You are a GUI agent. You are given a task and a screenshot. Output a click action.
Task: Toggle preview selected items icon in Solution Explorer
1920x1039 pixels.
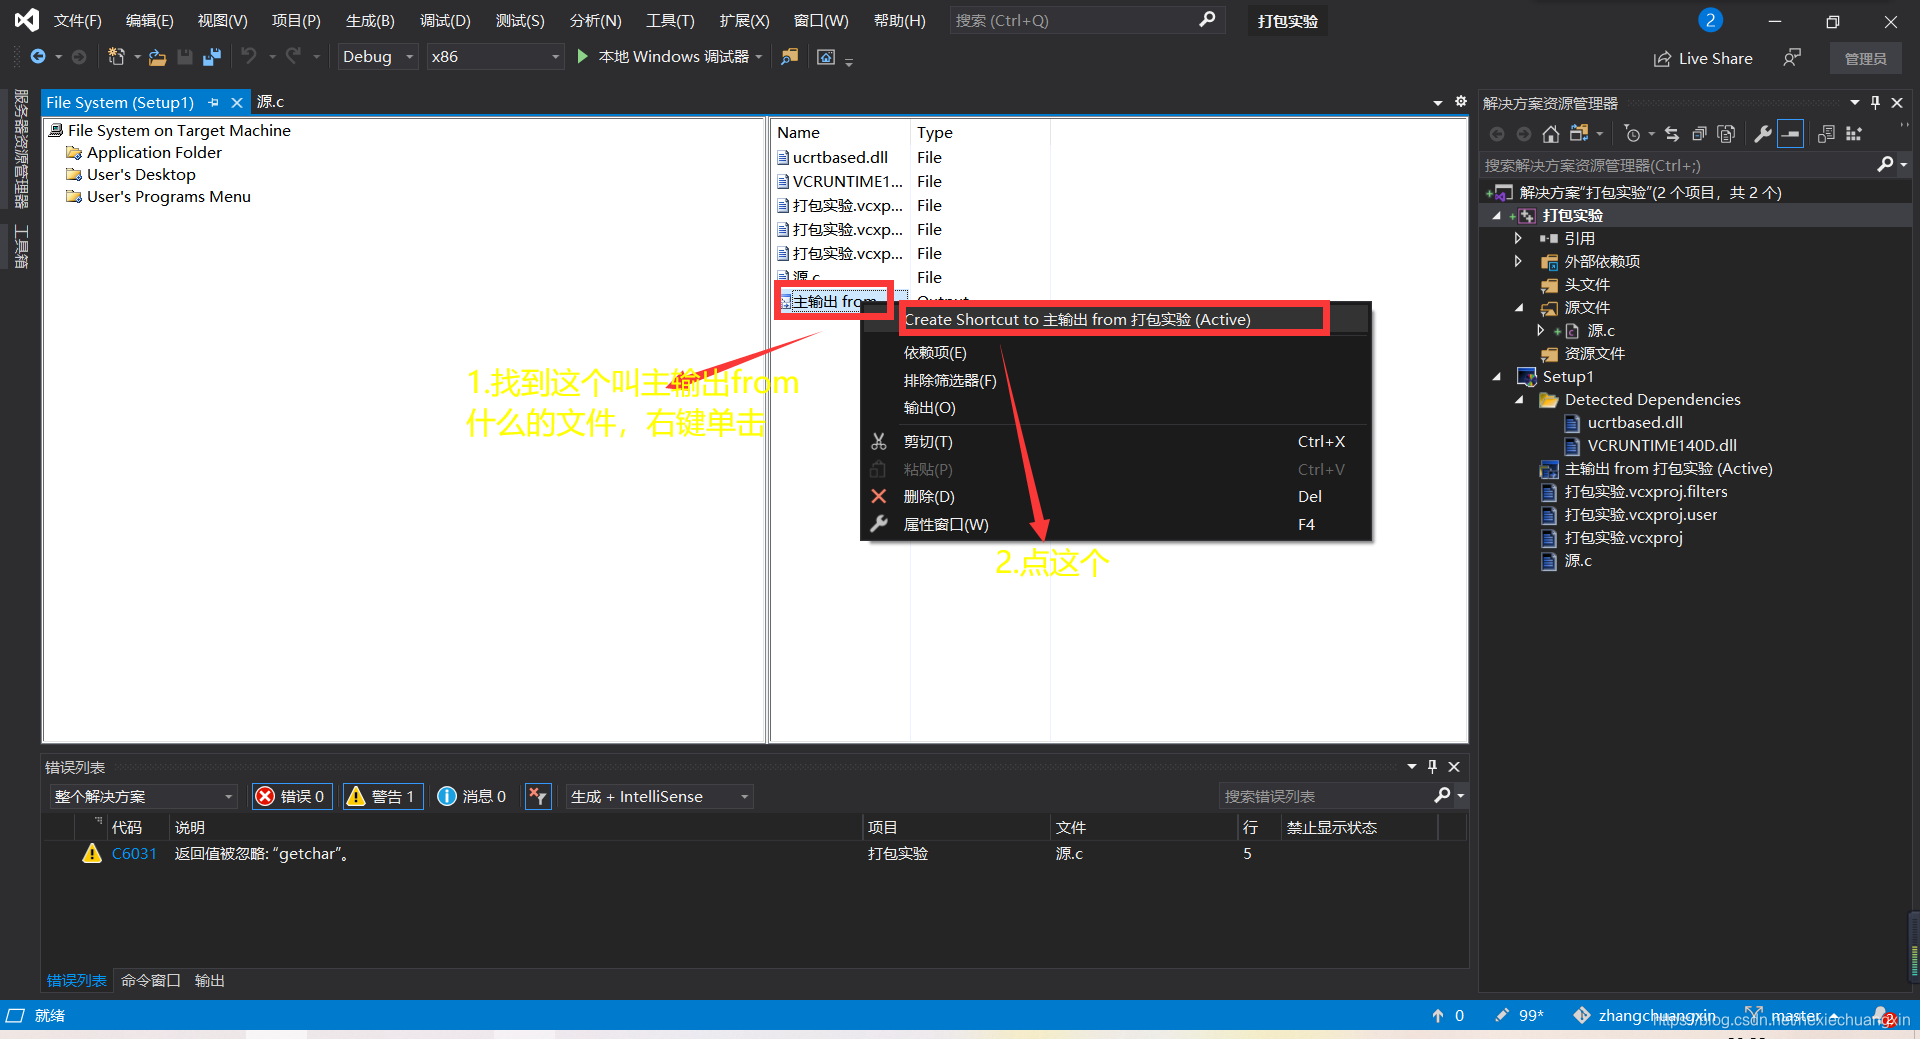[1790, 134]
